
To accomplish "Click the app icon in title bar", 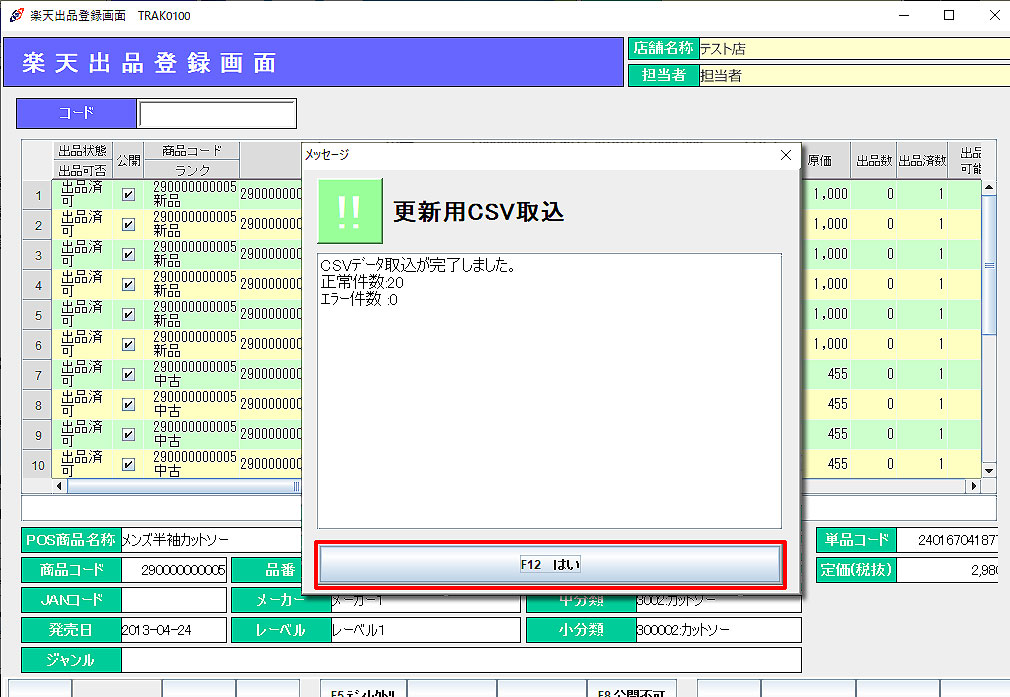I will [x=15, y=15].
